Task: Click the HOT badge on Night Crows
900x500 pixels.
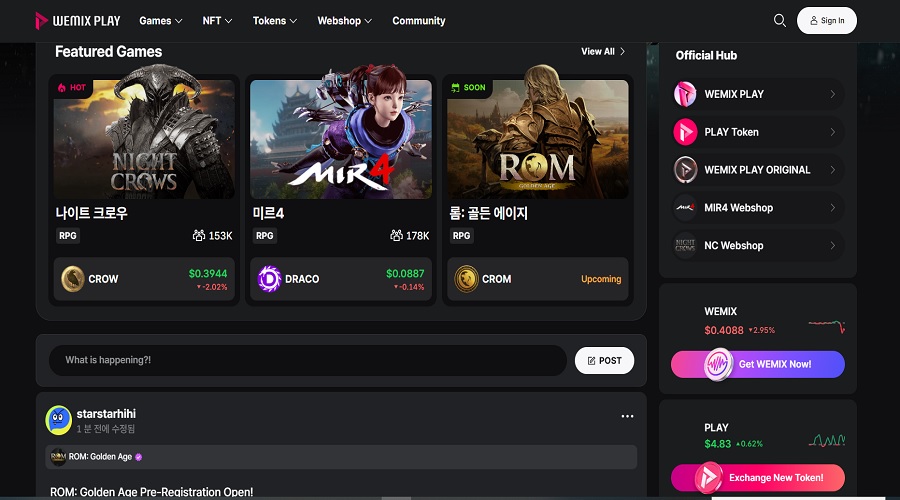Action: point(72,87)
